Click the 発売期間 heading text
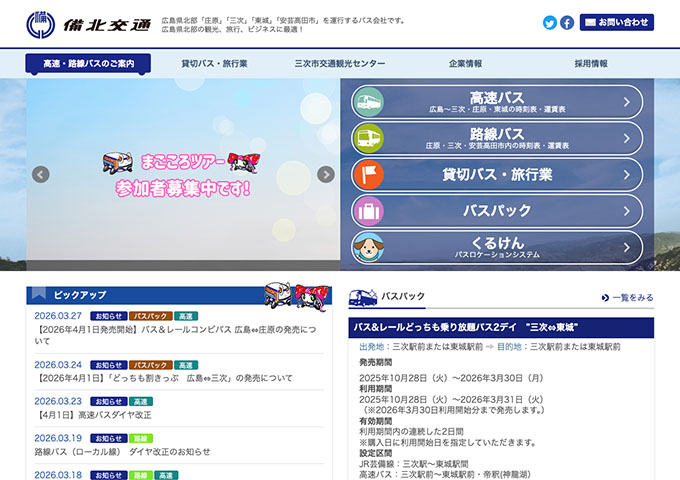This screenshot has height=480, width=680. [x=376, y=362]
